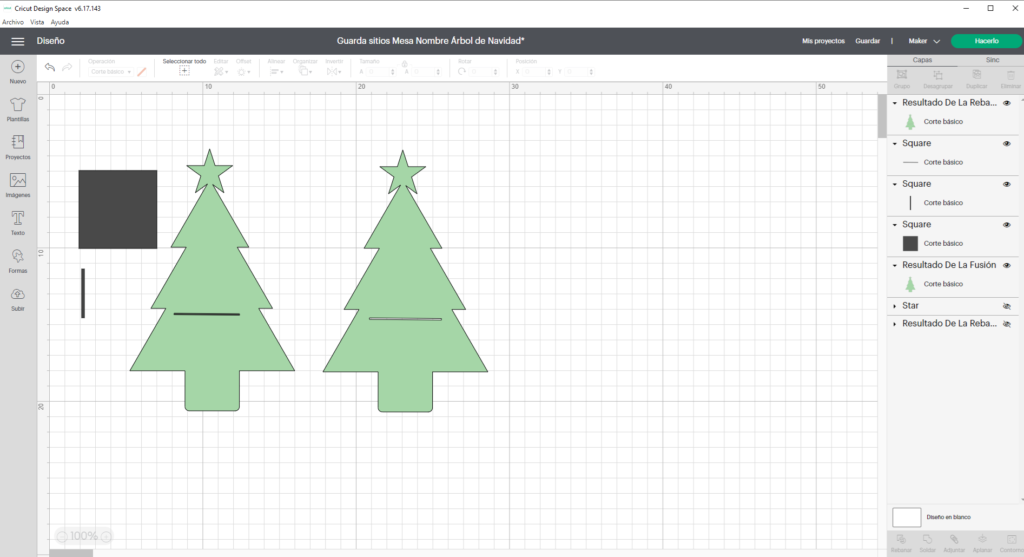1024x557 pixels.
Task: Open the Proyectos panel
Action: point(18,148)
